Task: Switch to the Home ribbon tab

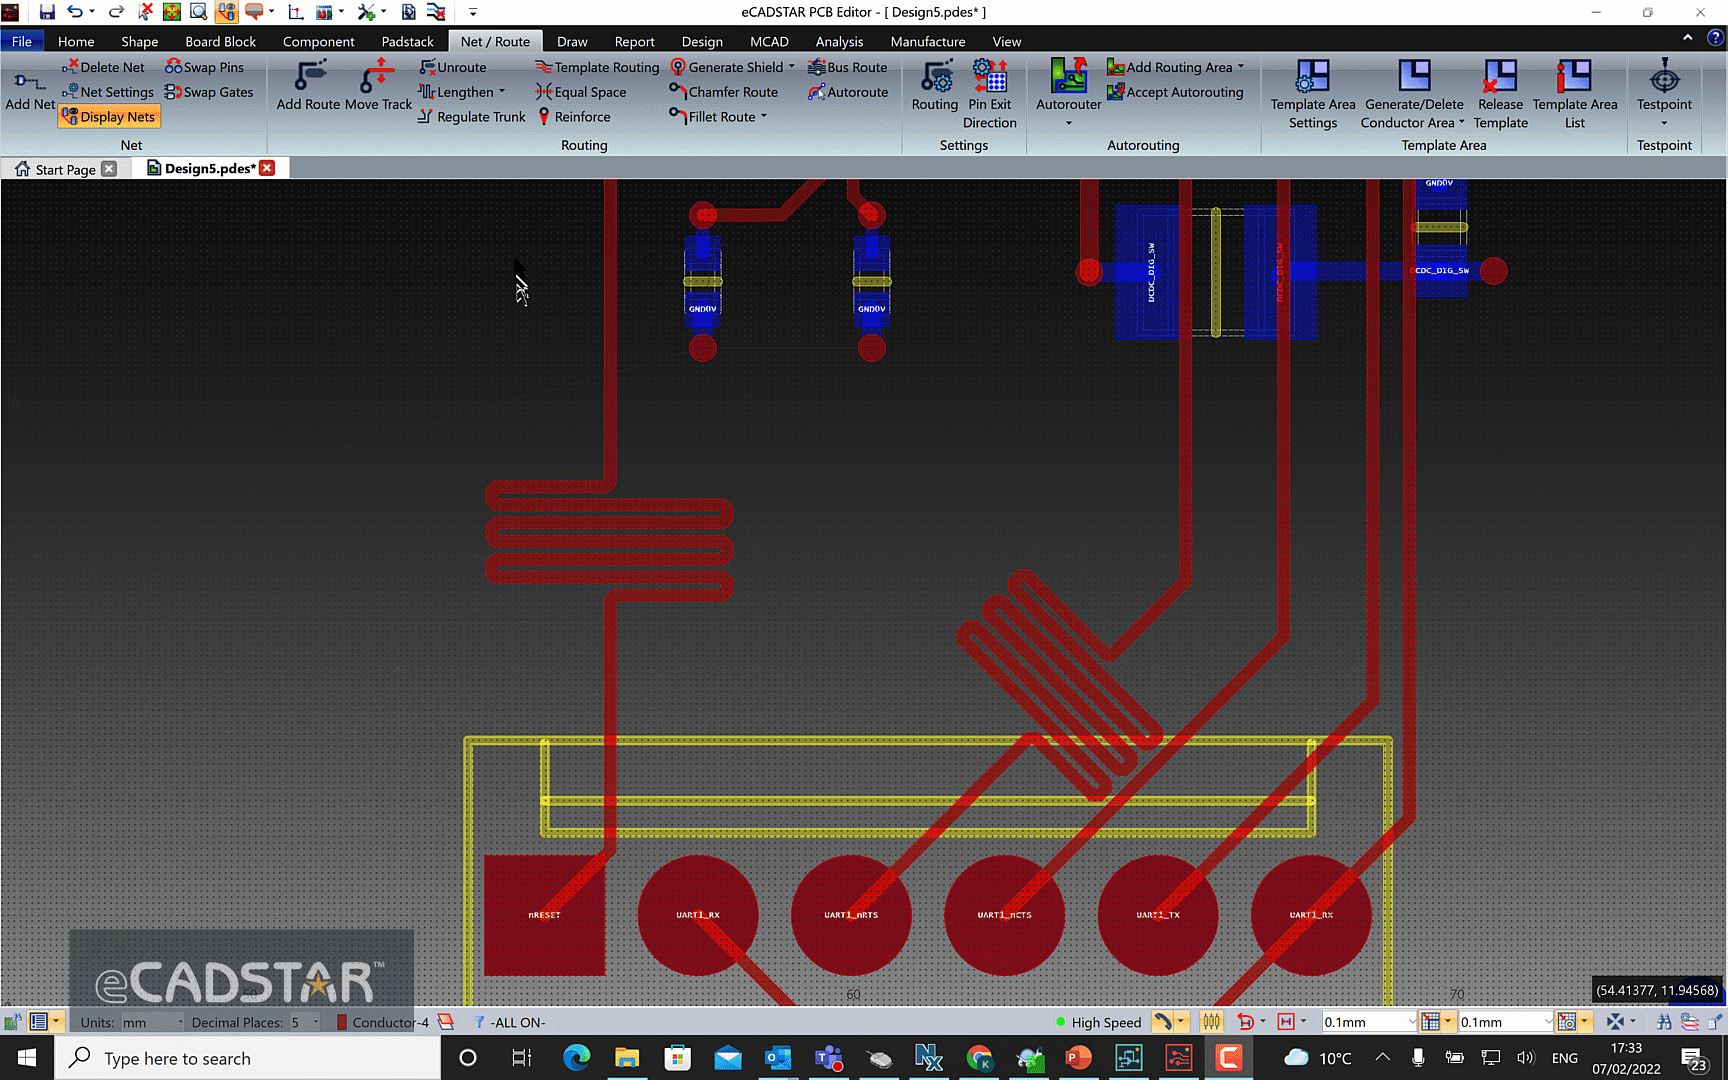Action: [76, 41]
